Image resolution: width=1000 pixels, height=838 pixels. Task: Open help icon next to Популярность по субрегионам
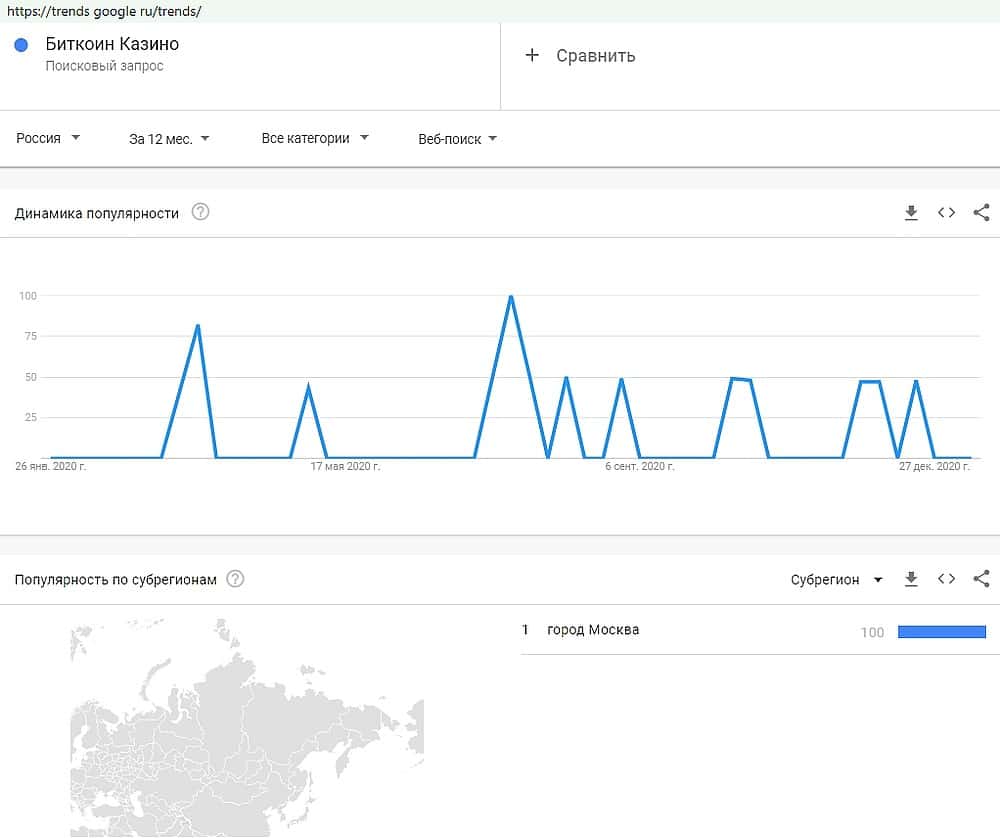(x=235, y=579)
